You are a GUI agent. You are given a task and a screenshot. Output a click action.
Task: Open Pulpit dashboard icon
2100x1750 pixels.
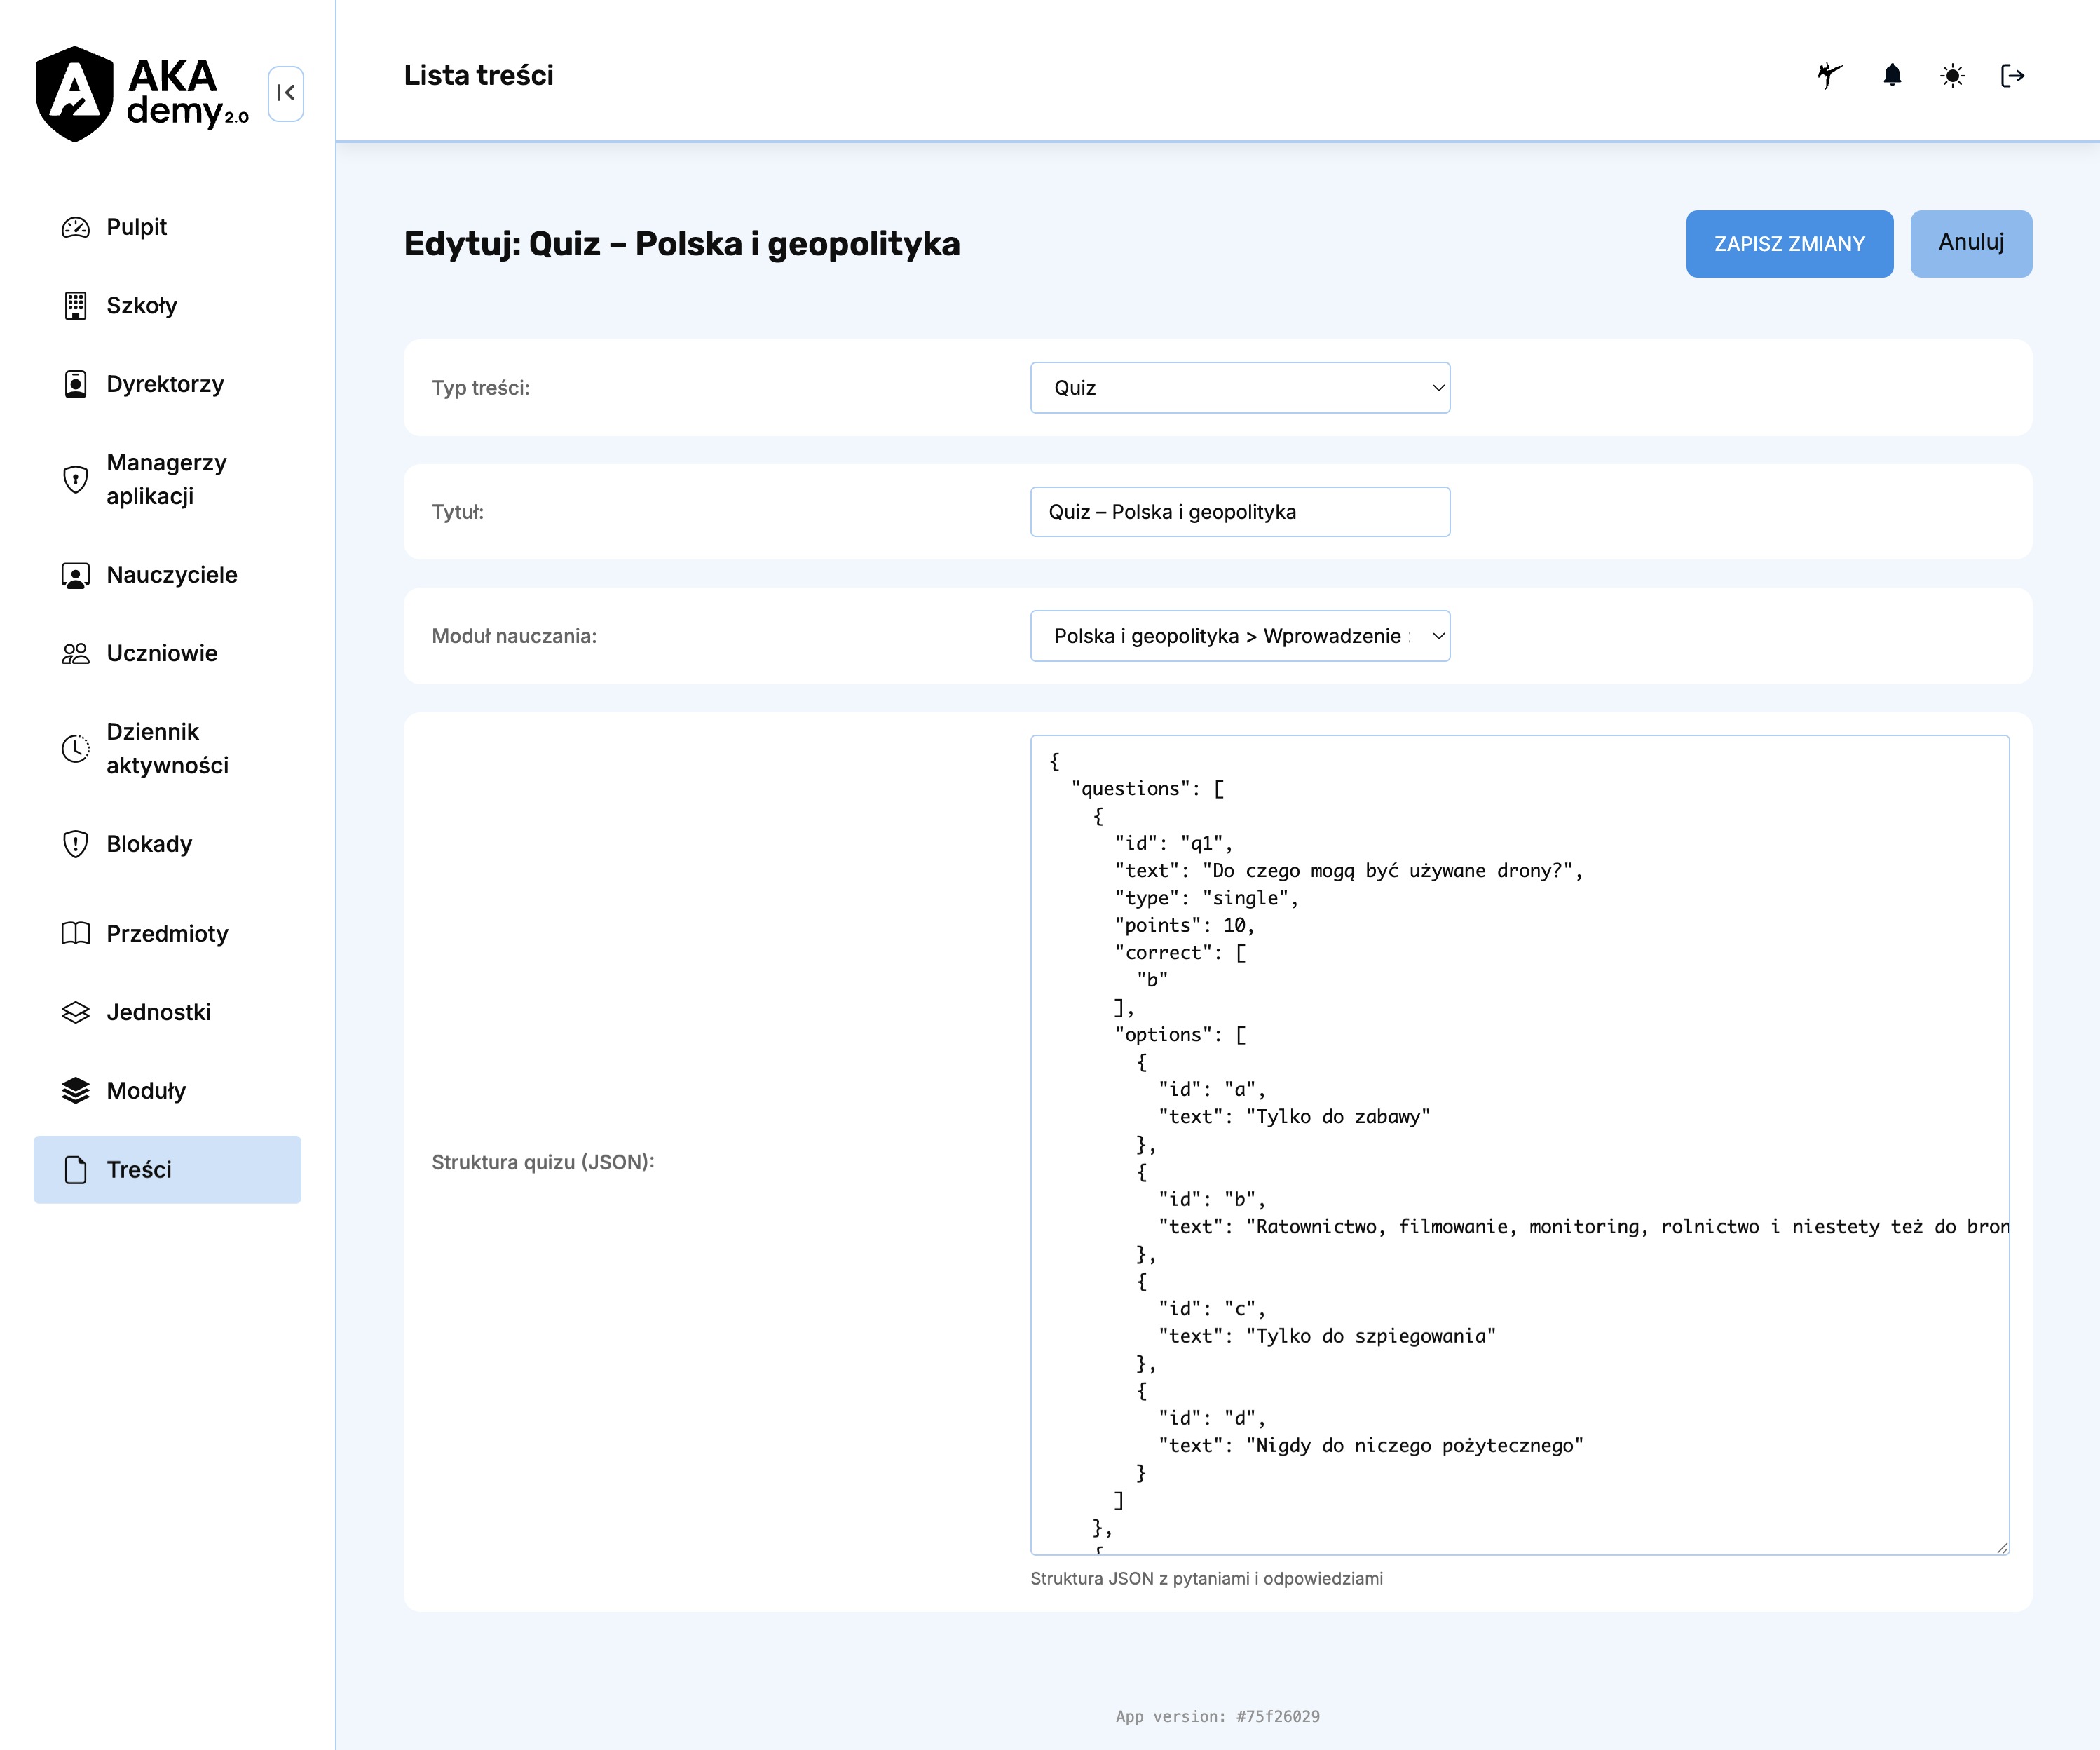coord(76,227)
